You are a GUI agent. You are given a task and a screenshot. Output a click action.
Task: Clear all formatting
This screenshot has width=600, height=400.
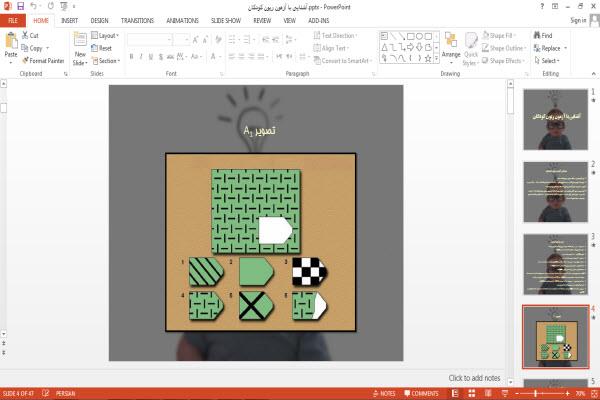pos(218,39)
